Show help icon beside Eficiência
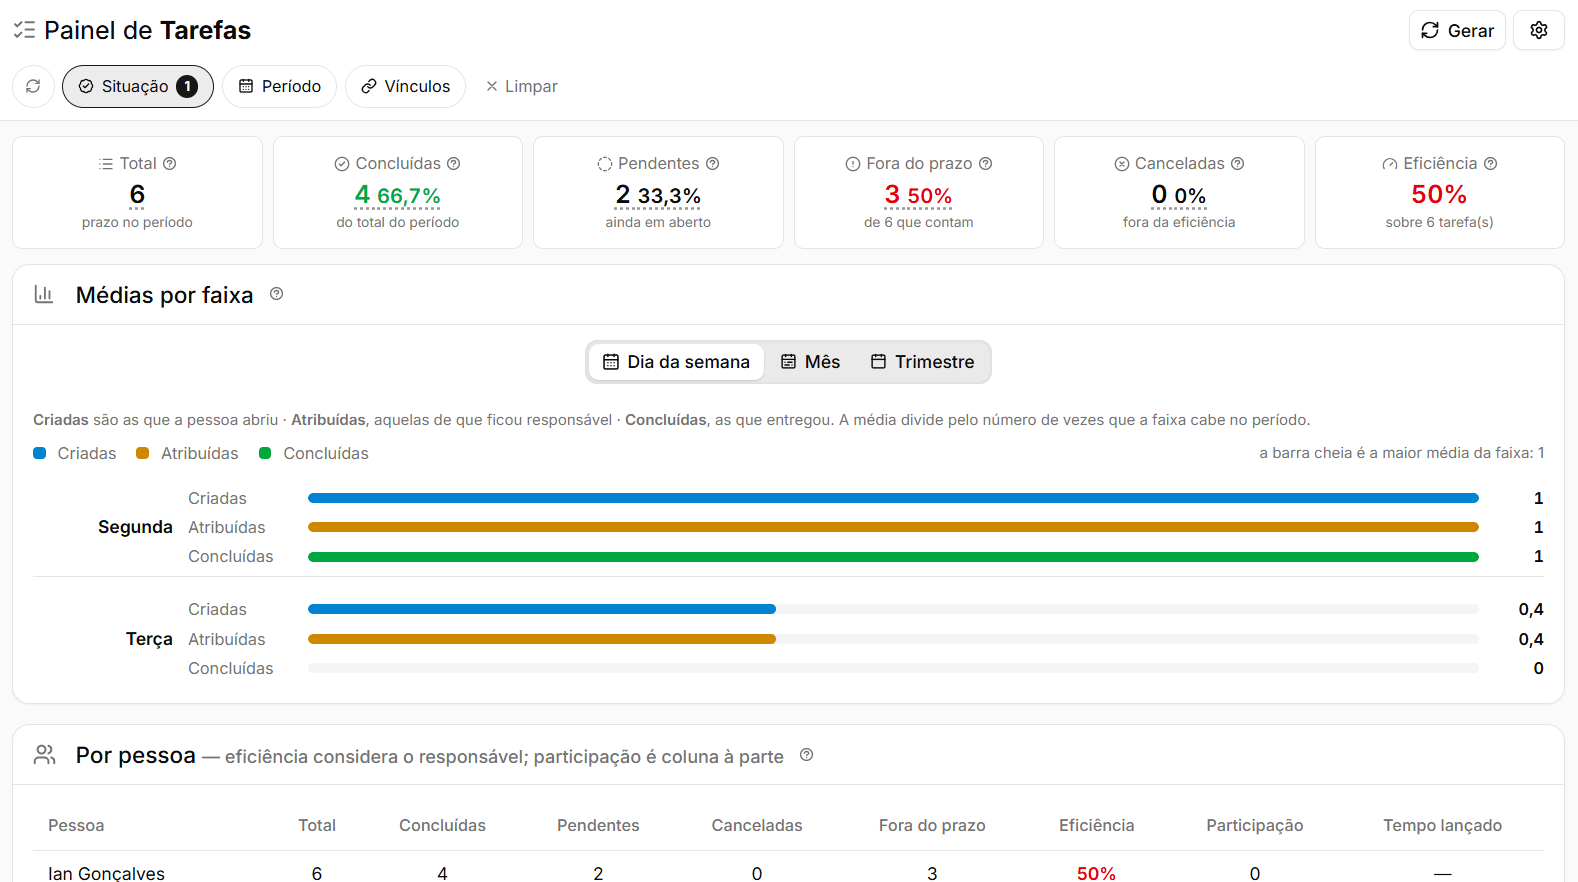Viewport: 1578px width, 882px height. (1491, 164)
